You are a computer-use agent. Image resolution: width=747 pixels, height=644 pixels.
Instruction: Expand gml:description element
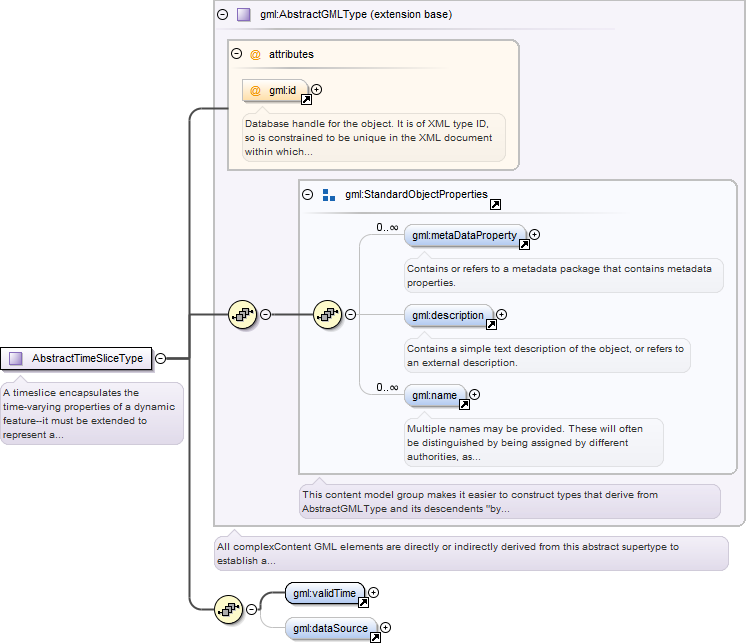502,314
